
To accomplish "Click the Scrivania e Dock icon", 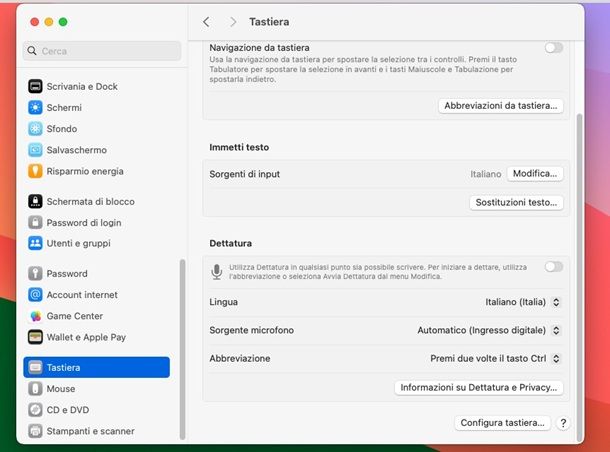I will (35, 86).
